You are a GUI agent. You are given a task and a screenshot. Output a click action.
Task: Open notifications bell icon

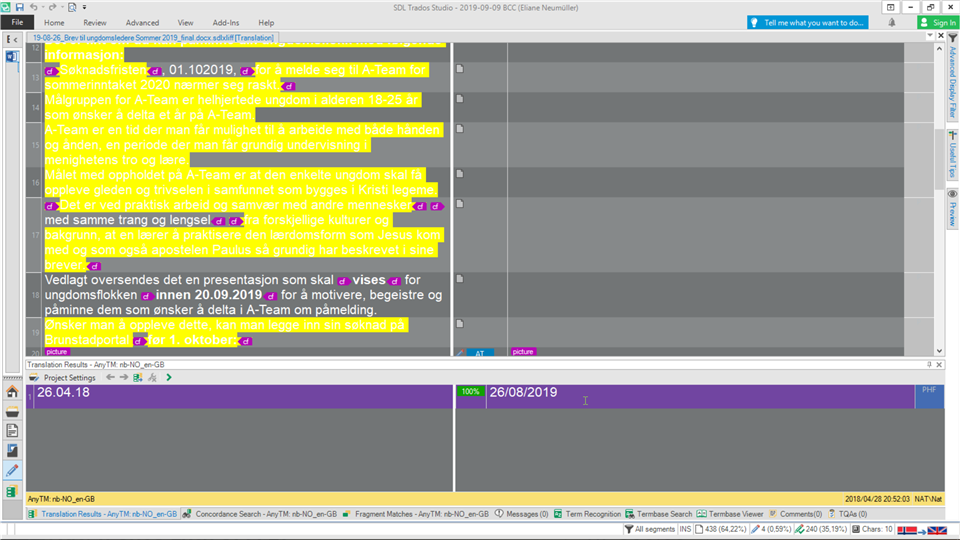(891, 23)
